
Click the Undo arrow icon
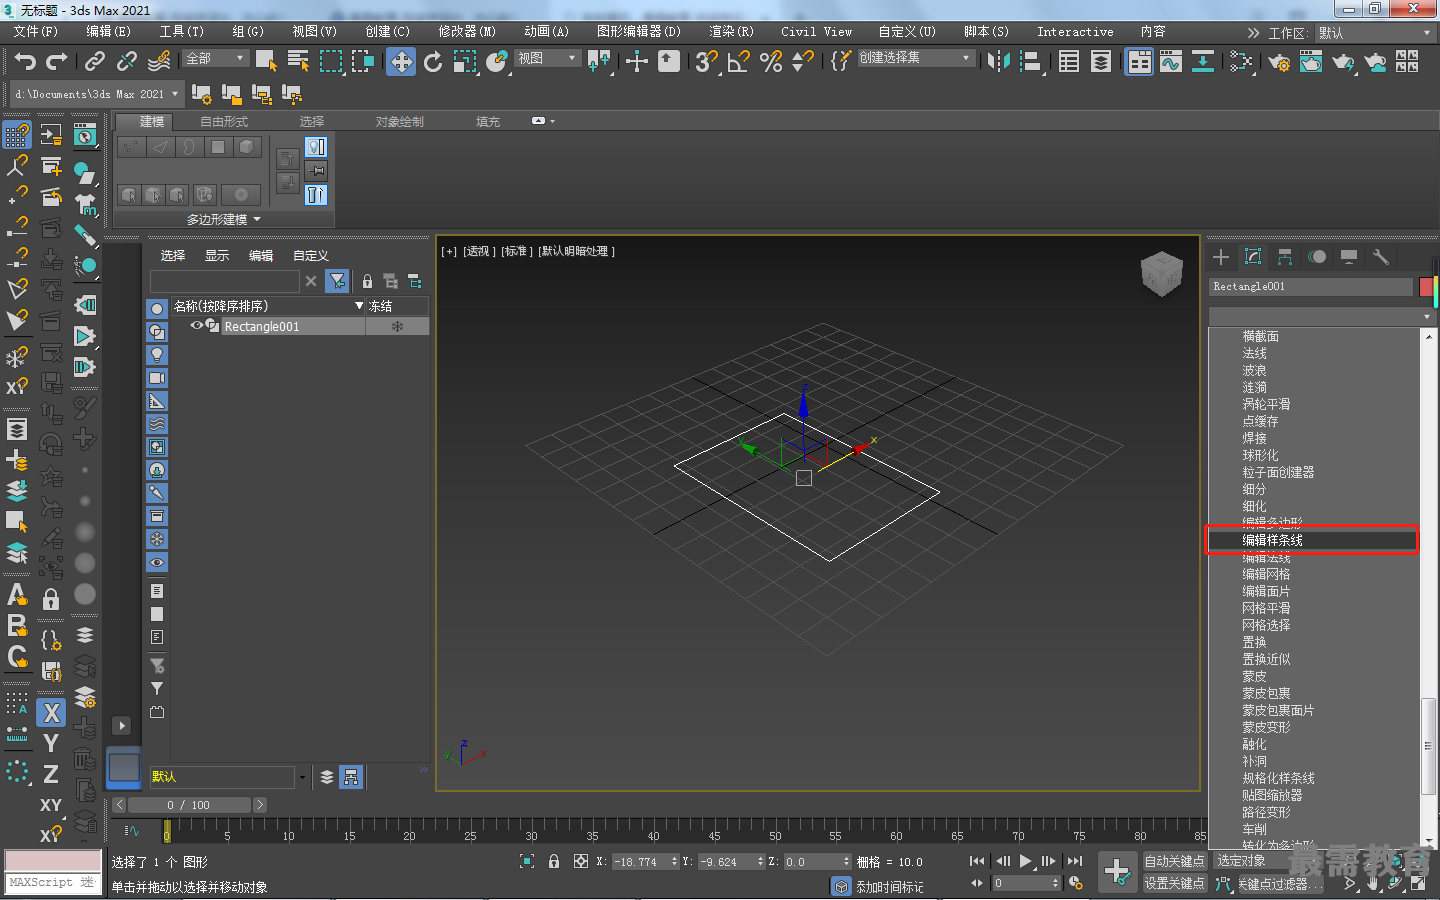click(x=25, y=62)
